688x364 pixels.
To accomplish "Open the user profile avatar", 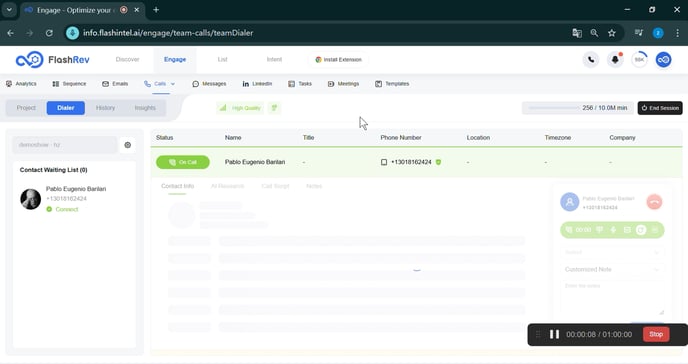I will 663,60.
